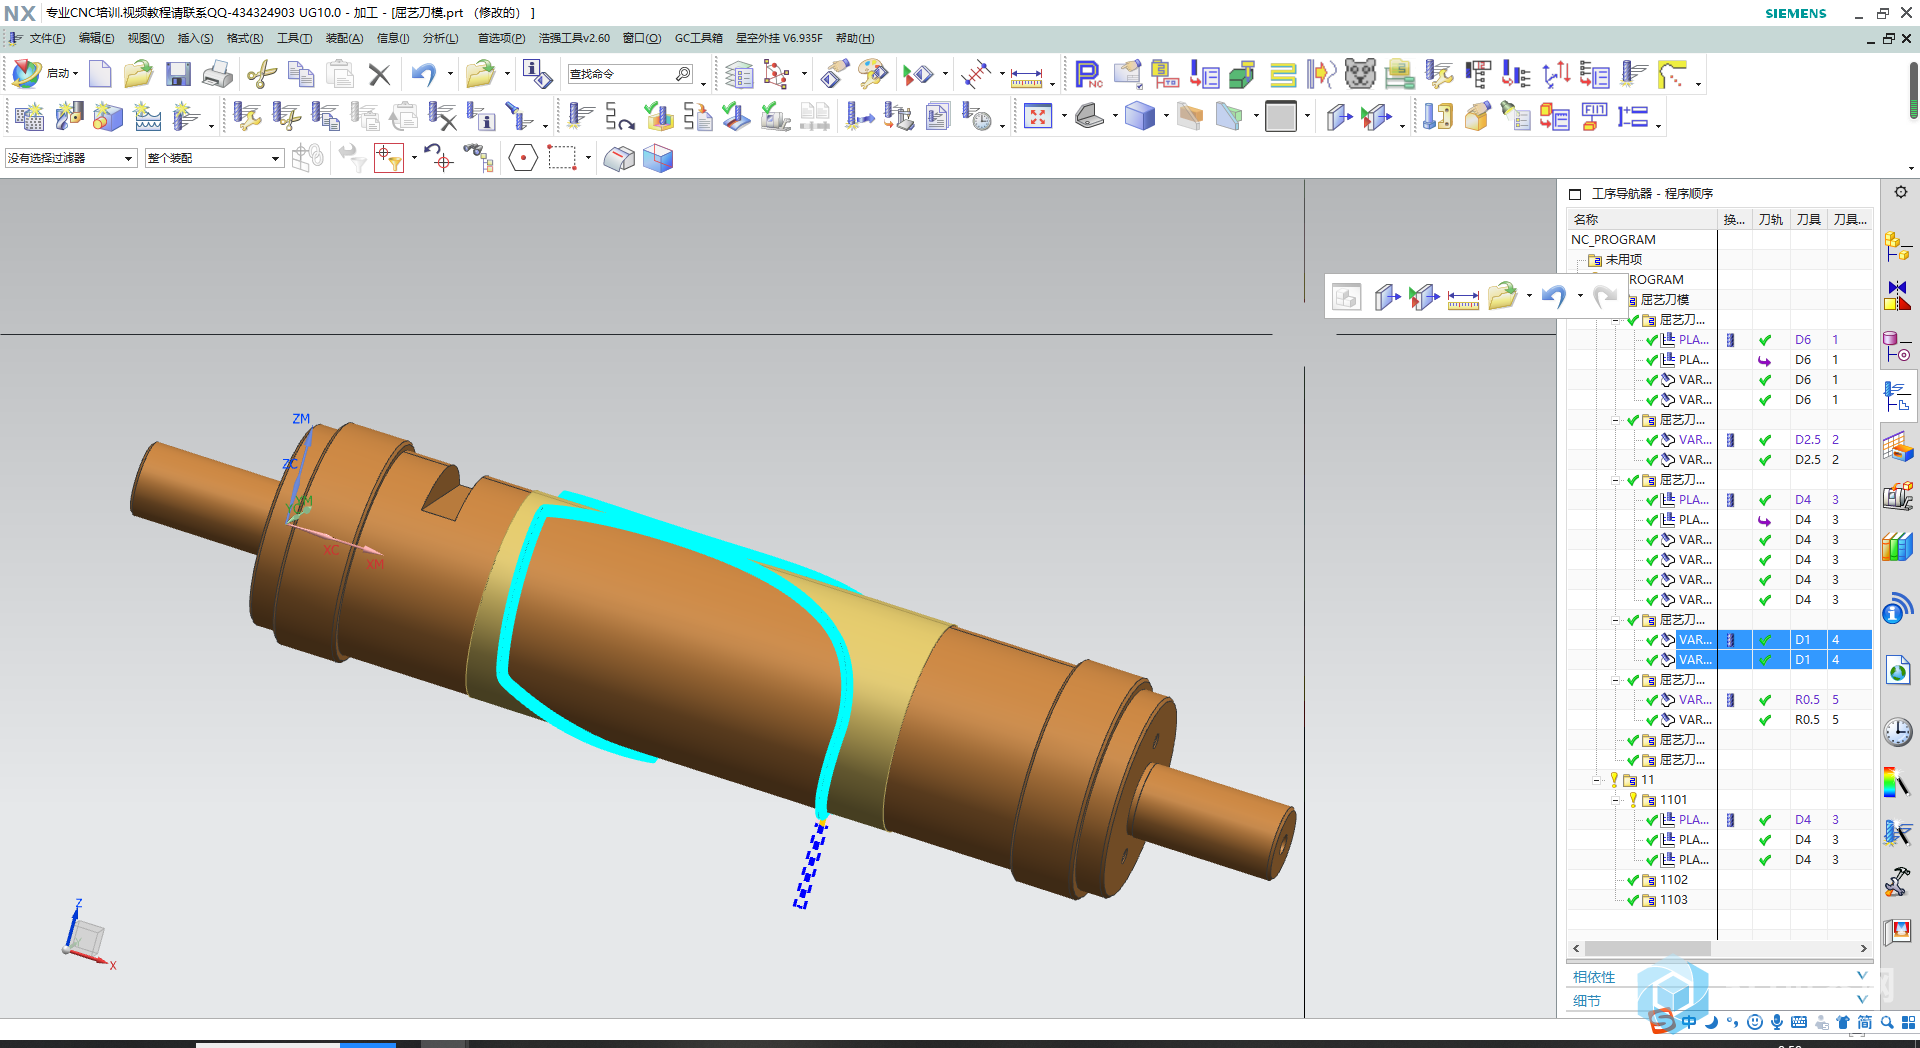Save the part with floppy disk icon
The width and height of the screenshot is (1920, 1048).
click(x=178, y=74)
